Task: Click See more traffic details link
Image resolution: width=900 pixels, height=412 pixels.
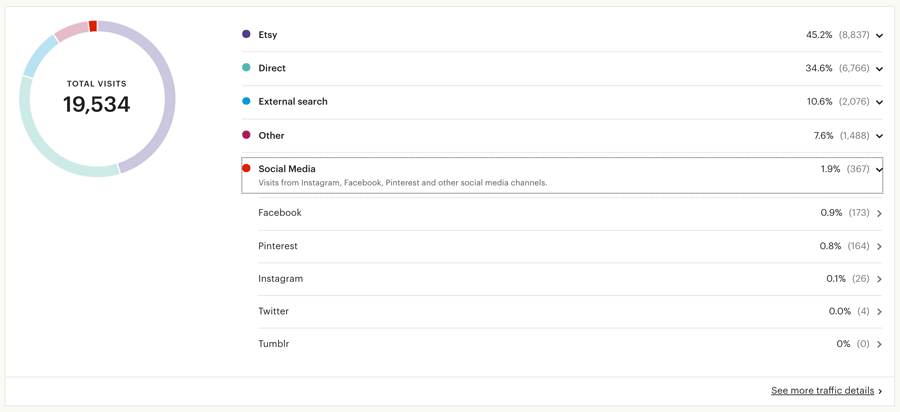Action: (x=823, y=390)
